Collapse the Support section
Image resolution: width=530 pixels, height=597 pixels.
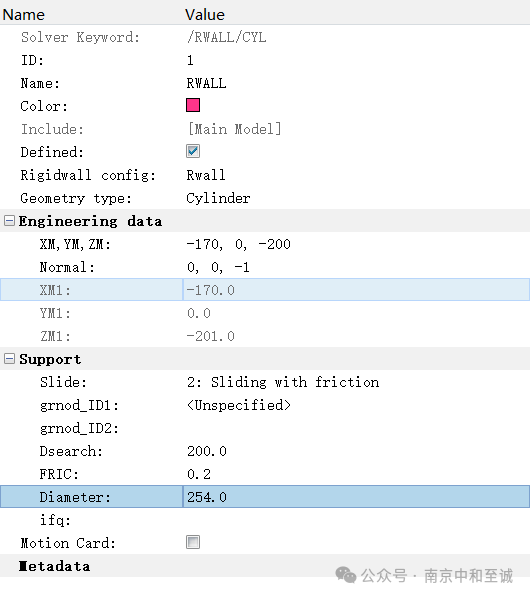pos(9,359)
